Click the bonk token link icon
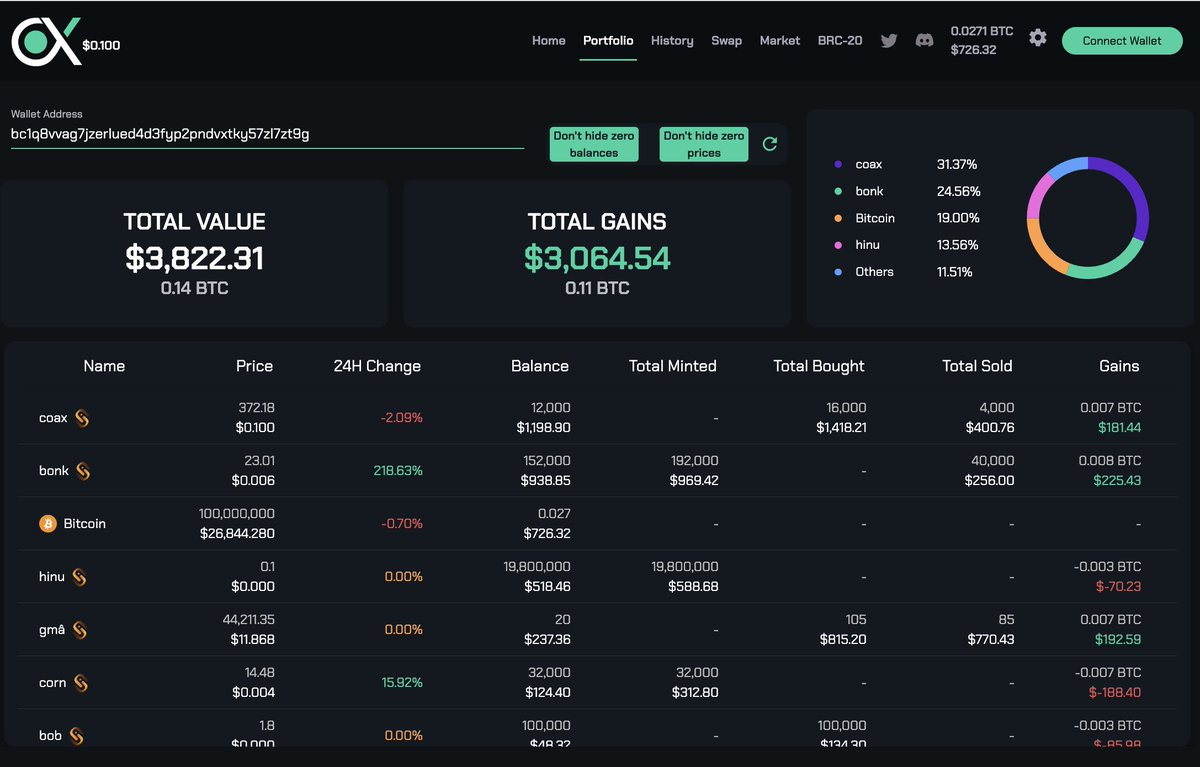 pos(83,471)
